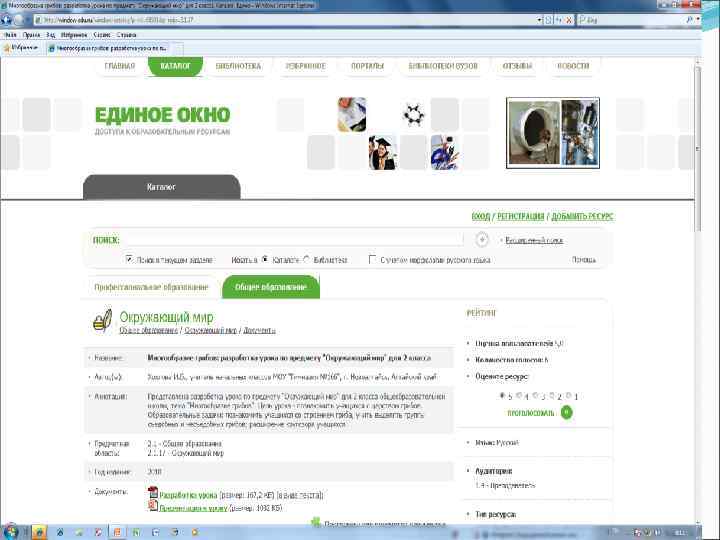
Task: Open the first pinned taskbar icon next to Start
Action: click(x=39, y=532)
